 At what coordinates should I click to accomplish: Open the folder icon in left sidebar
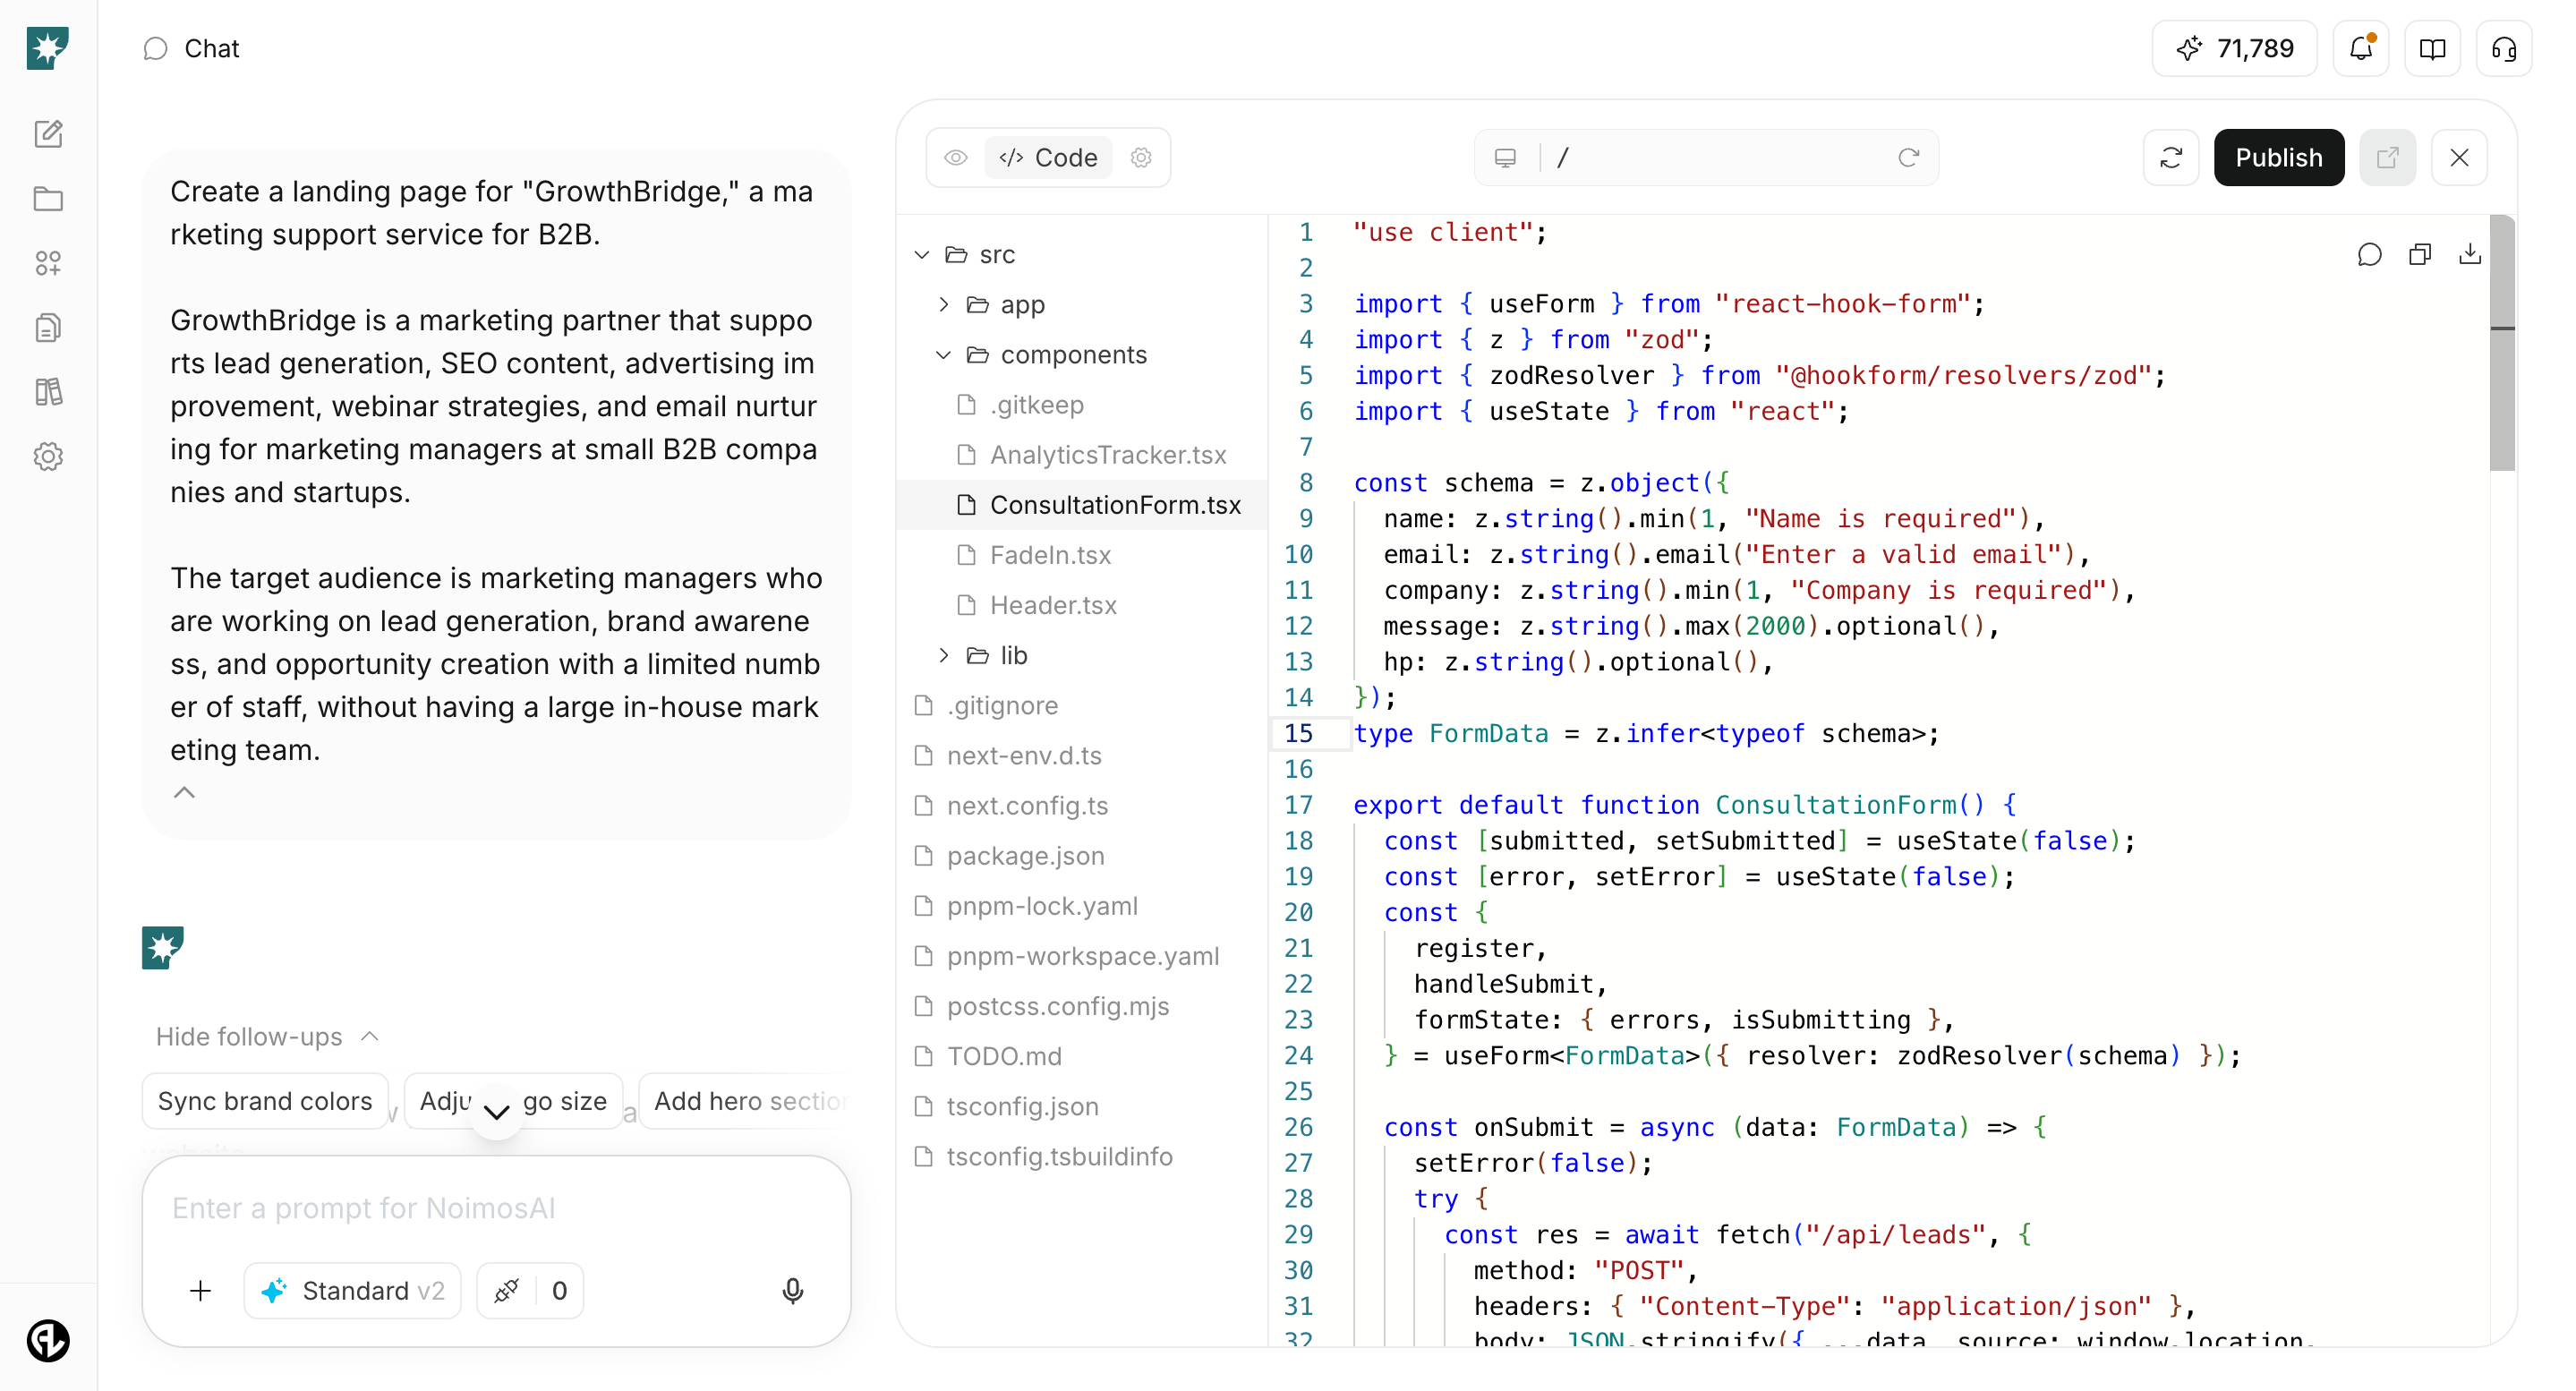point(48,199)
